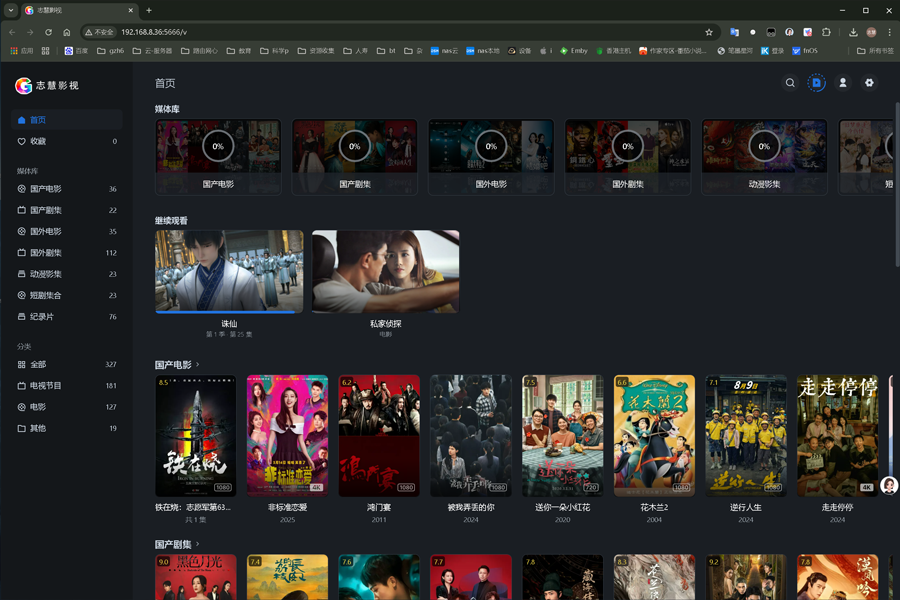Viewport: 900px width, 600px height.
Task: Open the 国外剧集 media library card
Action: [x=628, y=157]
